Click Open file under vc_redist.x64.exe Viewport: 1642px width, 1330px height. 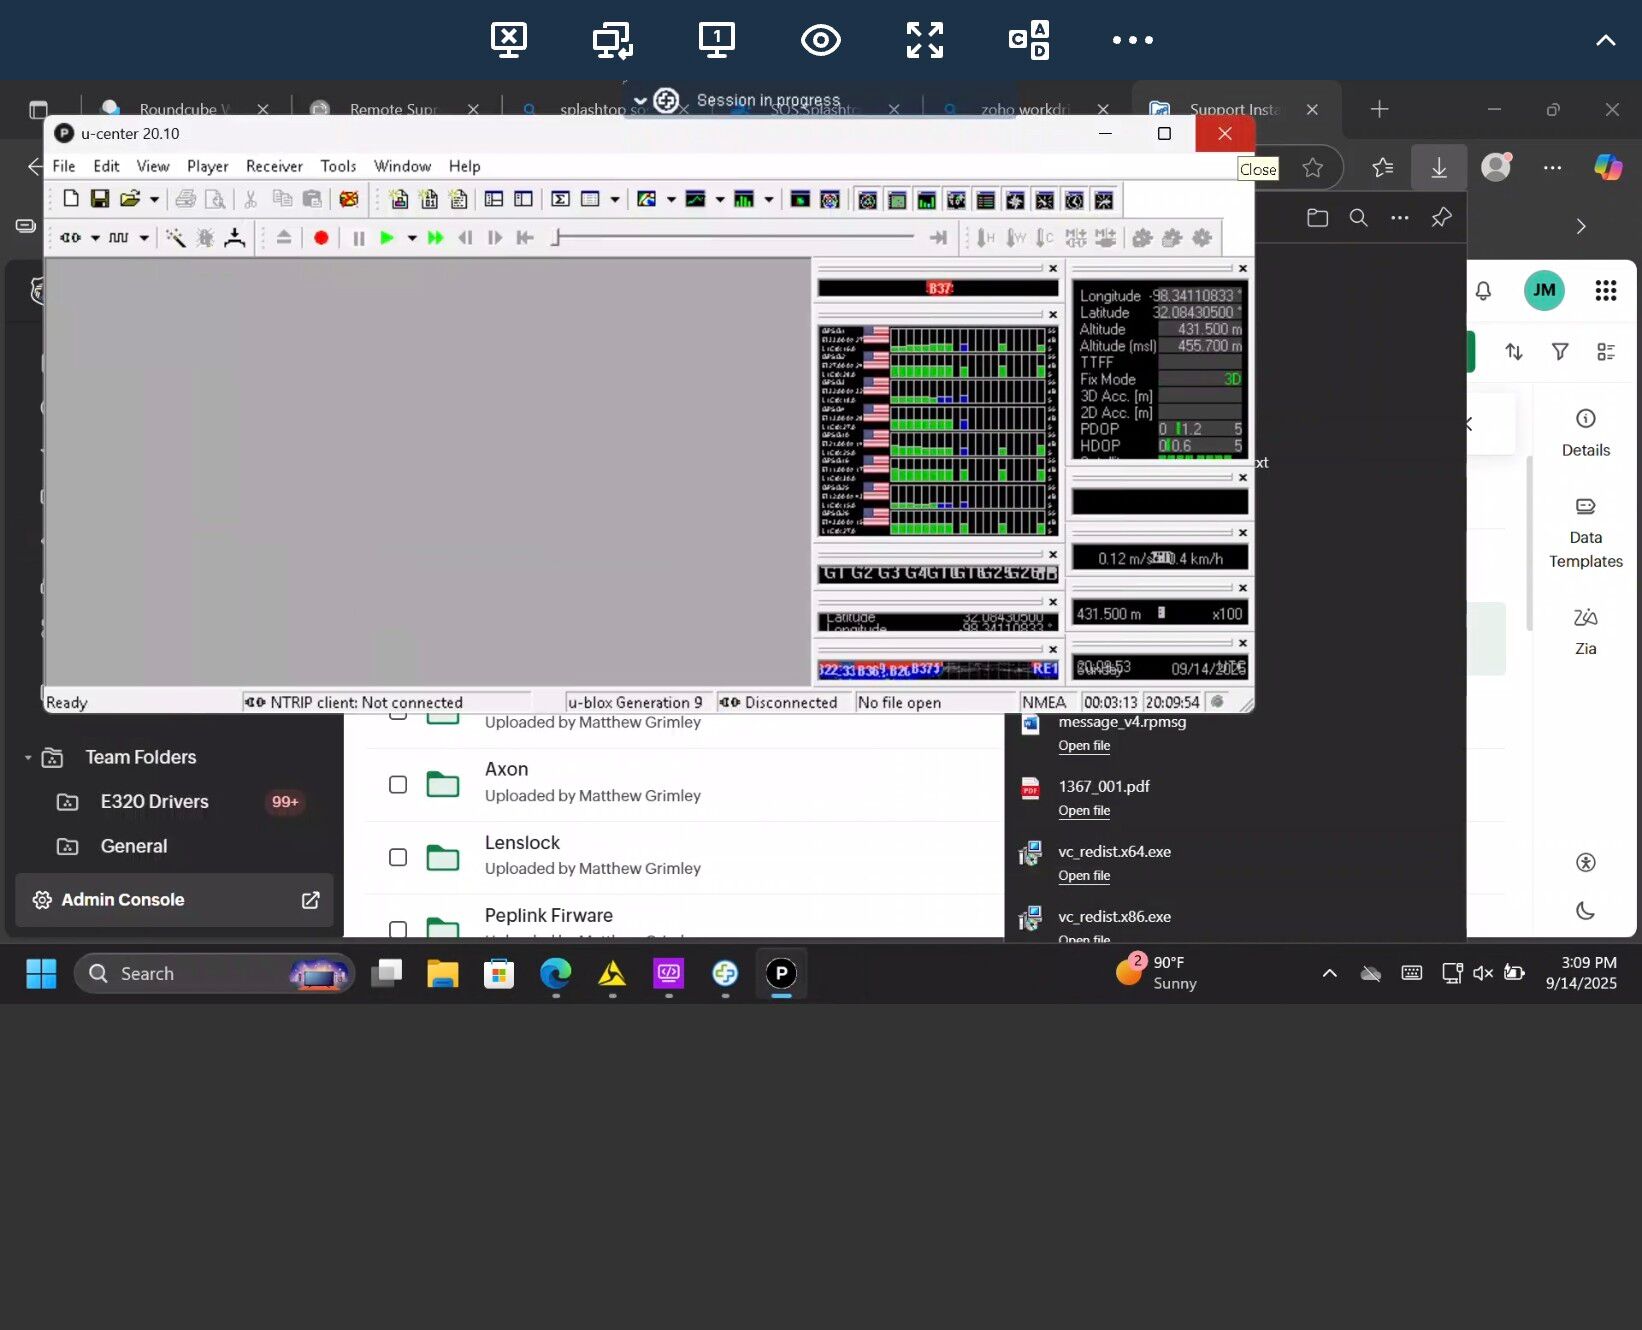1084,876
